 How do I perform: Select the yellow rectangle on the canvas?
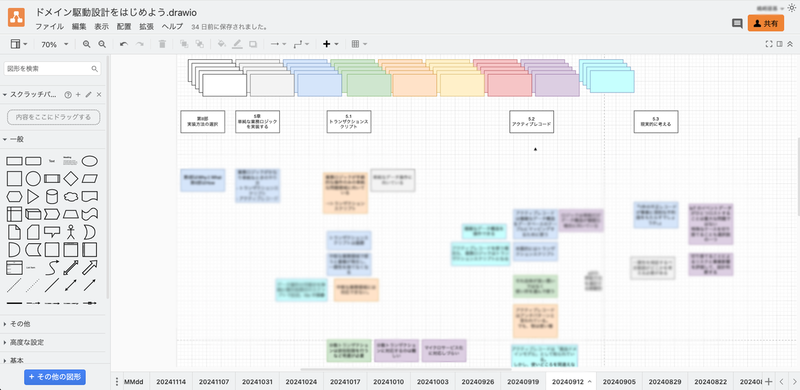(462, 85)
